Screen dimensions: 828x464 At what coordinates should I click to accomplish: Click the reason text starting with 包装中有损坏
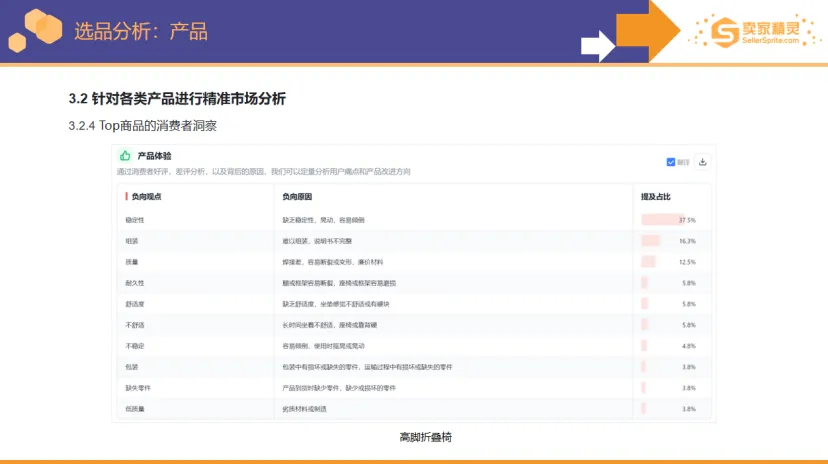pyautogui.click(x=367, y=367)
